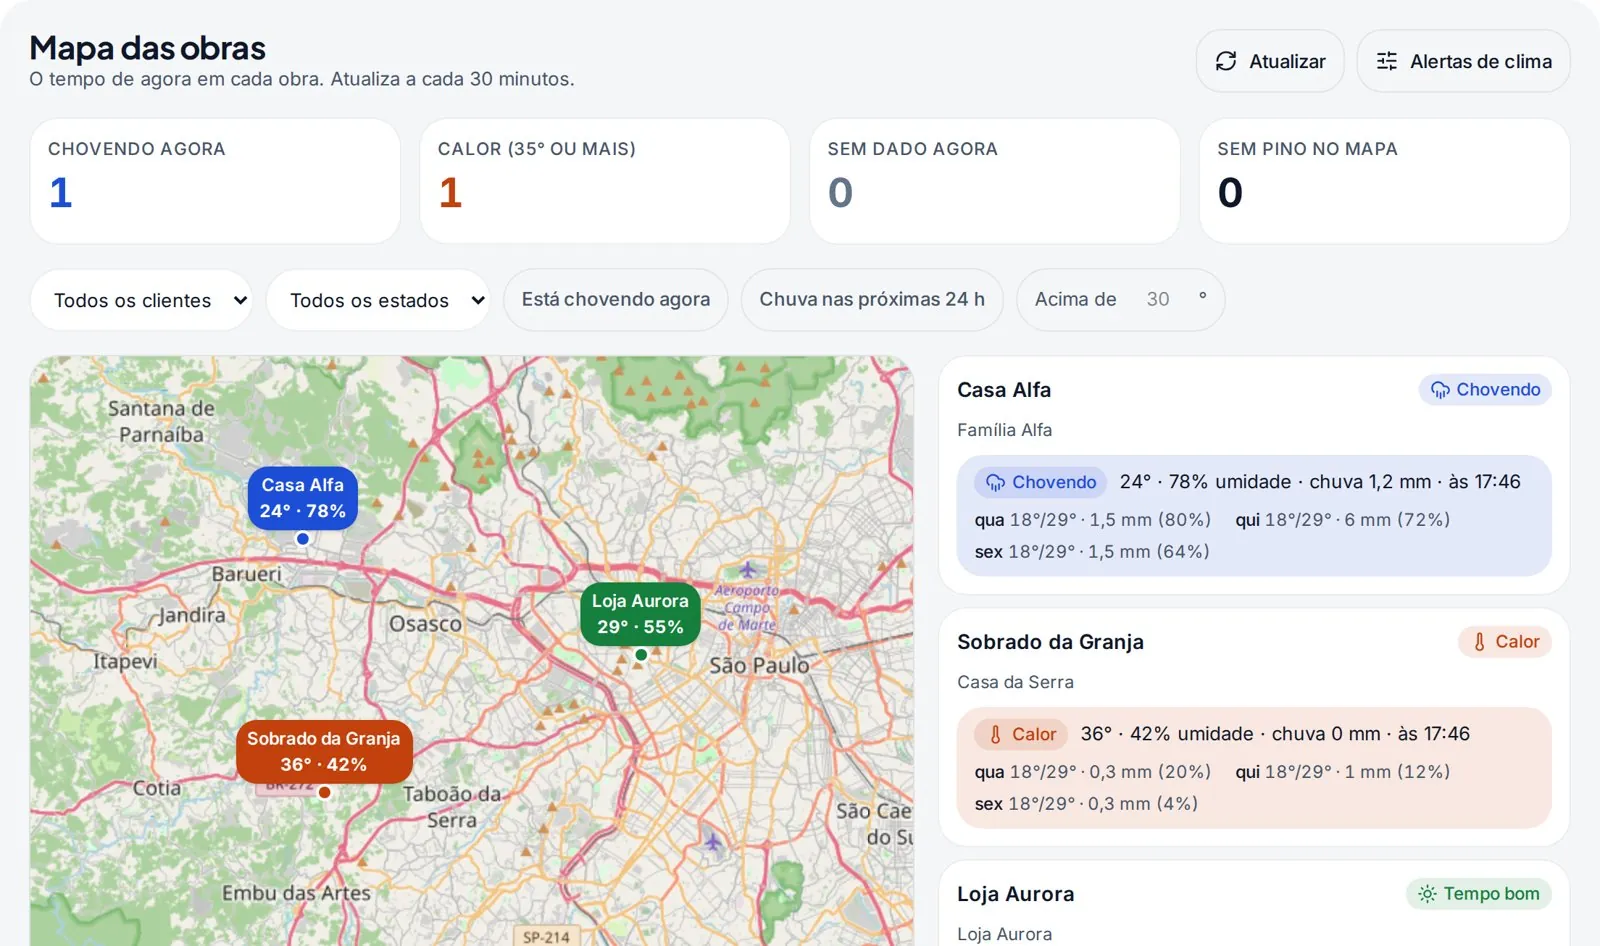Click the sun icon in Tempo bom badge
This screenshot has width=1600, height=946.
pyautogui.click(x=1427, y=894)
